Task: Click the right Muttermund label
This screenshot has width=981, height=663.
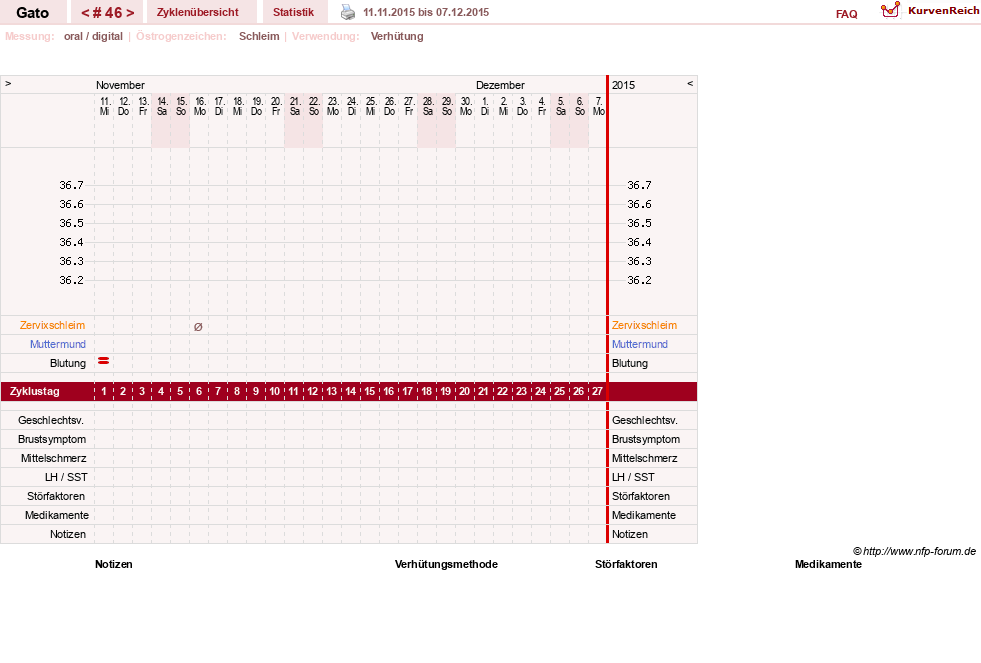Action: (640, 344)
